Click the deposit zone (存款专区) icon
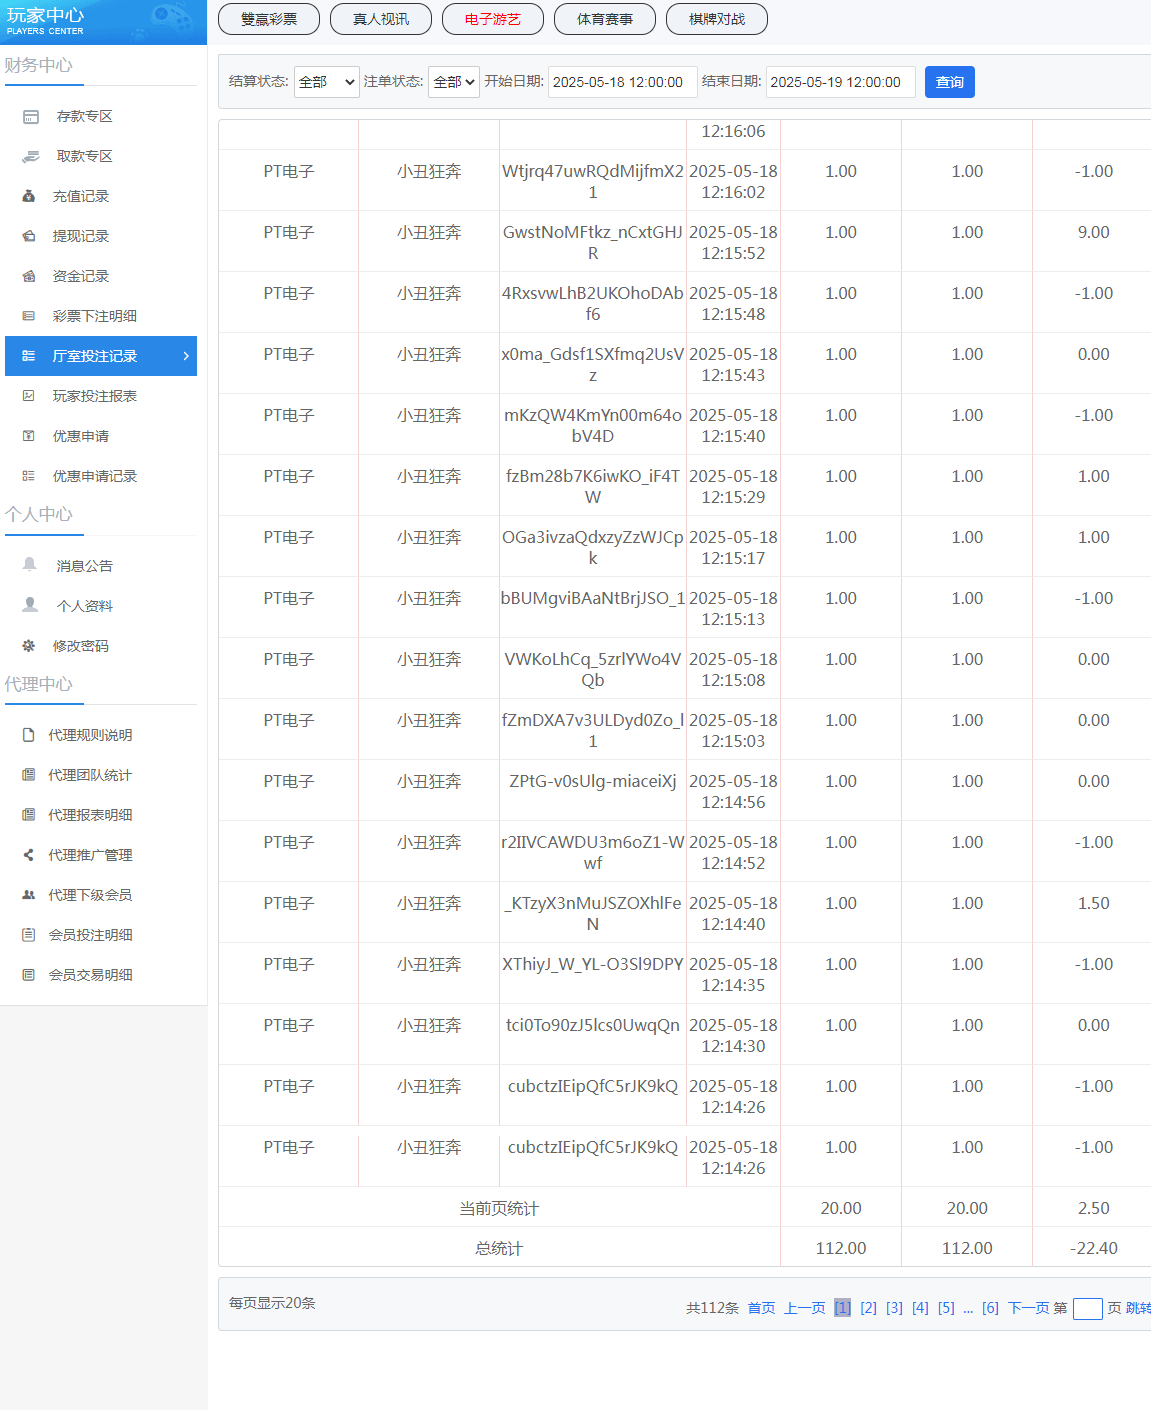Viewport: 1151px width, 1410px height. tap(31, 117)
